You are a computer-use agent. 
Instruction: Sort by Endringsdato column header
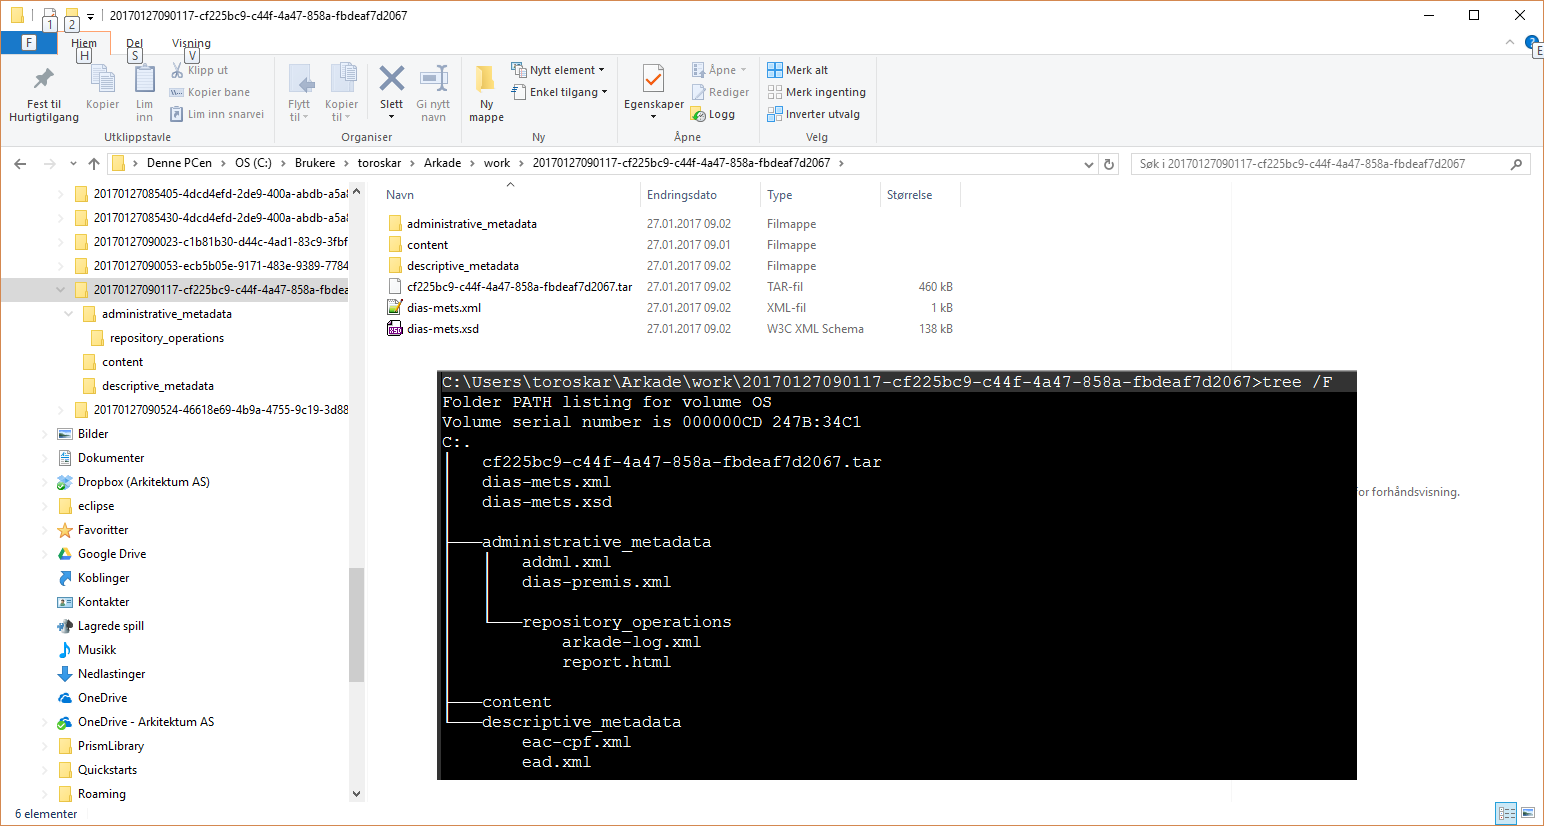[682, 195]
